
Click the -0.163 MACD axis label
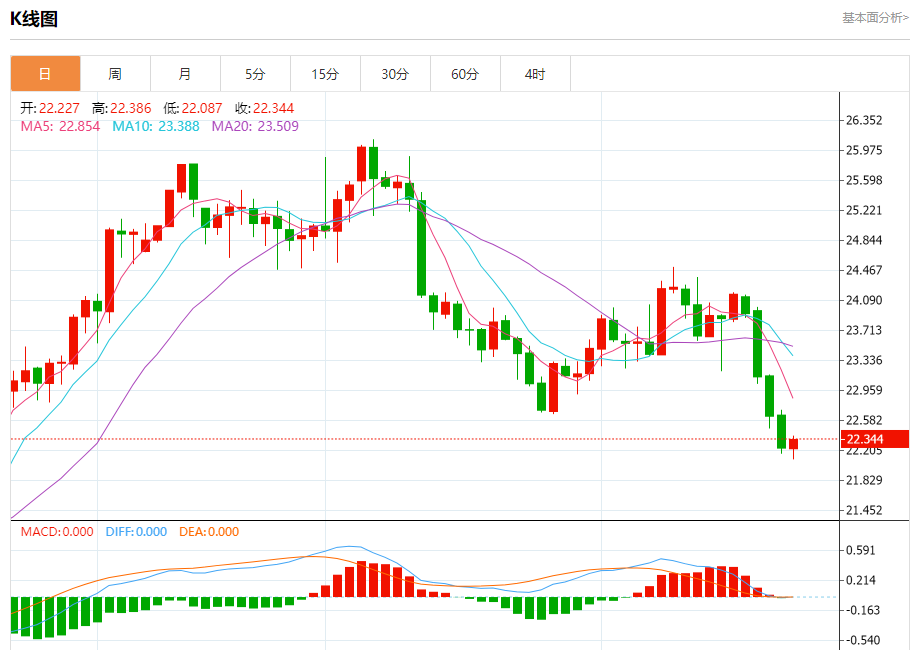[861, 610]
